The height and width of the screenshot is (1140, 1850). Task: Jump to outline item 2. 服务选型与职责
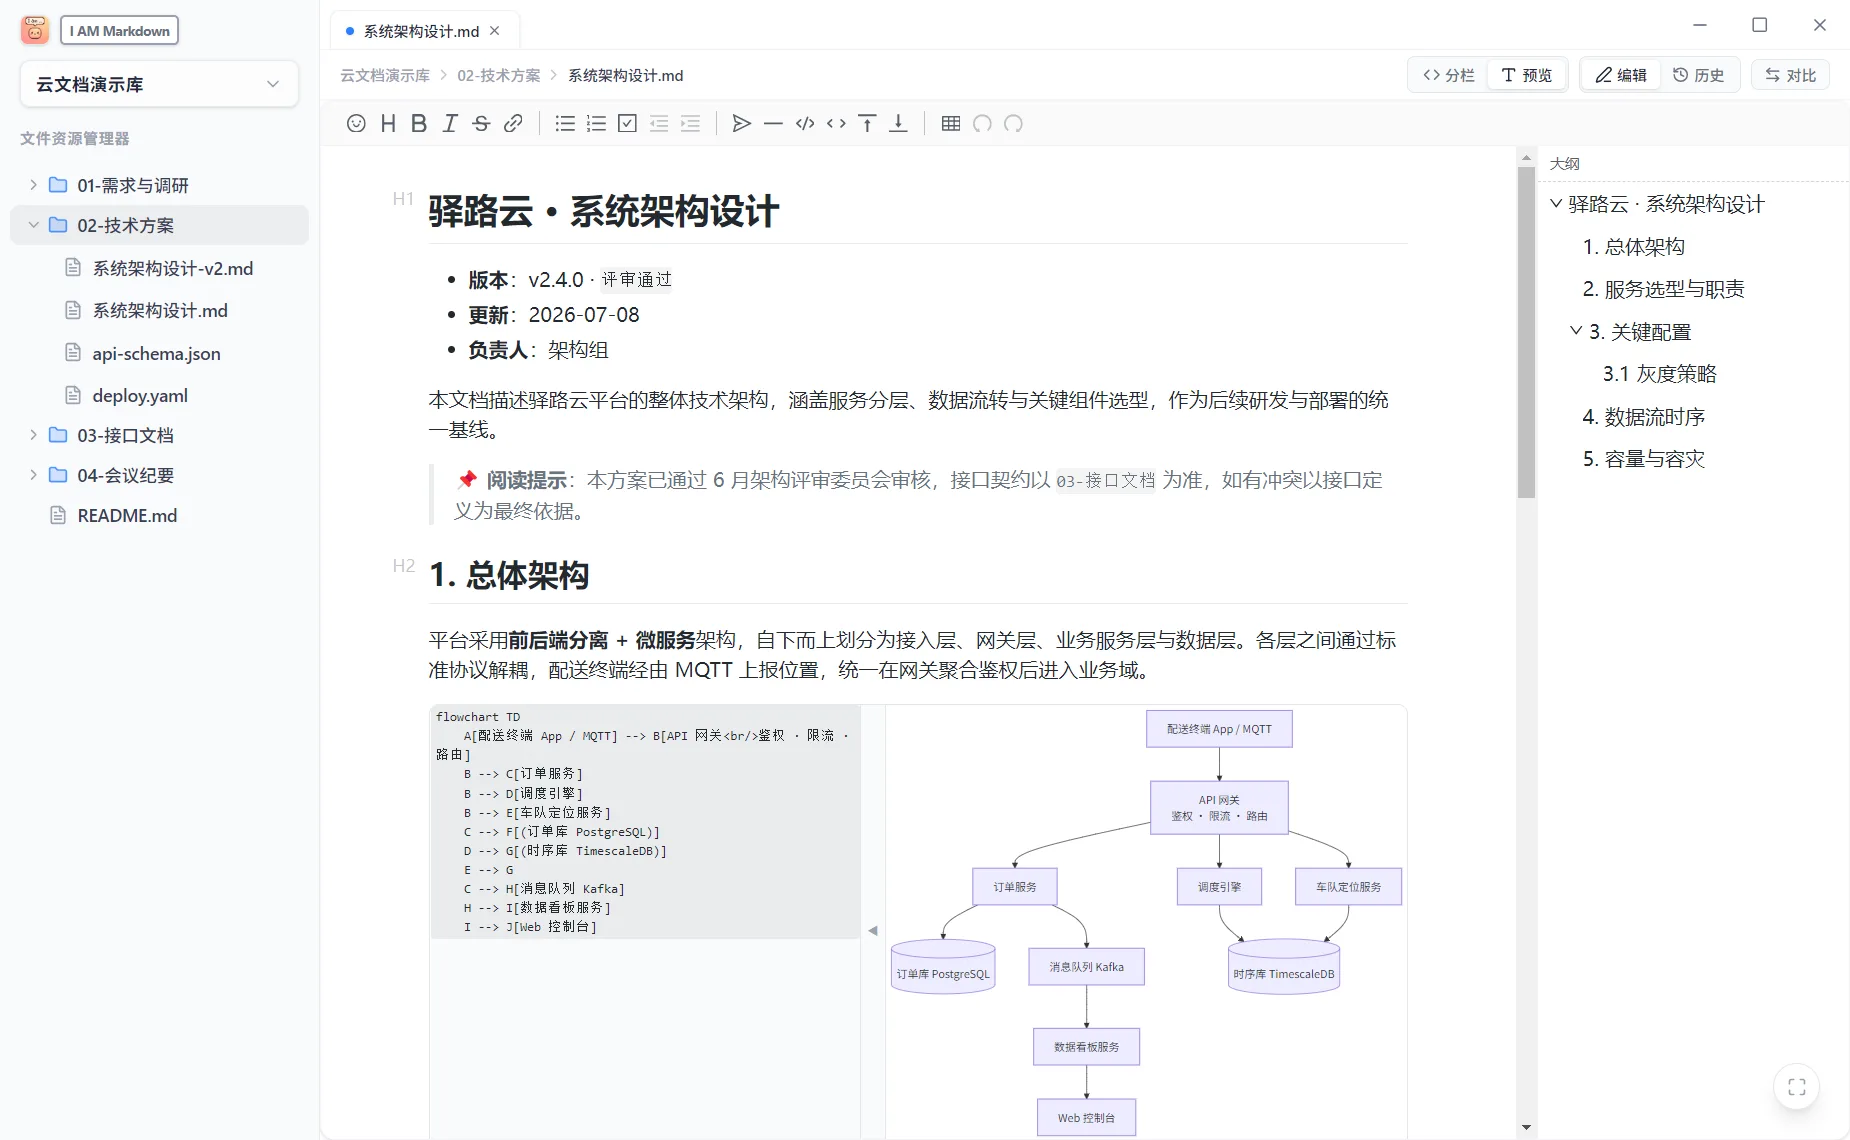pos(1663,289)
